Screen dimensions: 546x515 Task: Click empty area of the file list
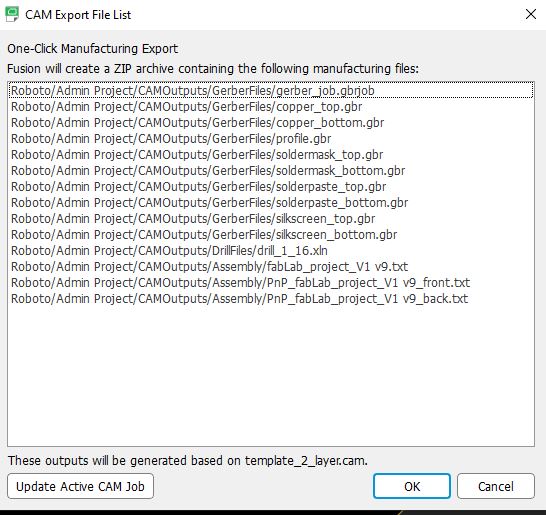click(x=271, y=376)
